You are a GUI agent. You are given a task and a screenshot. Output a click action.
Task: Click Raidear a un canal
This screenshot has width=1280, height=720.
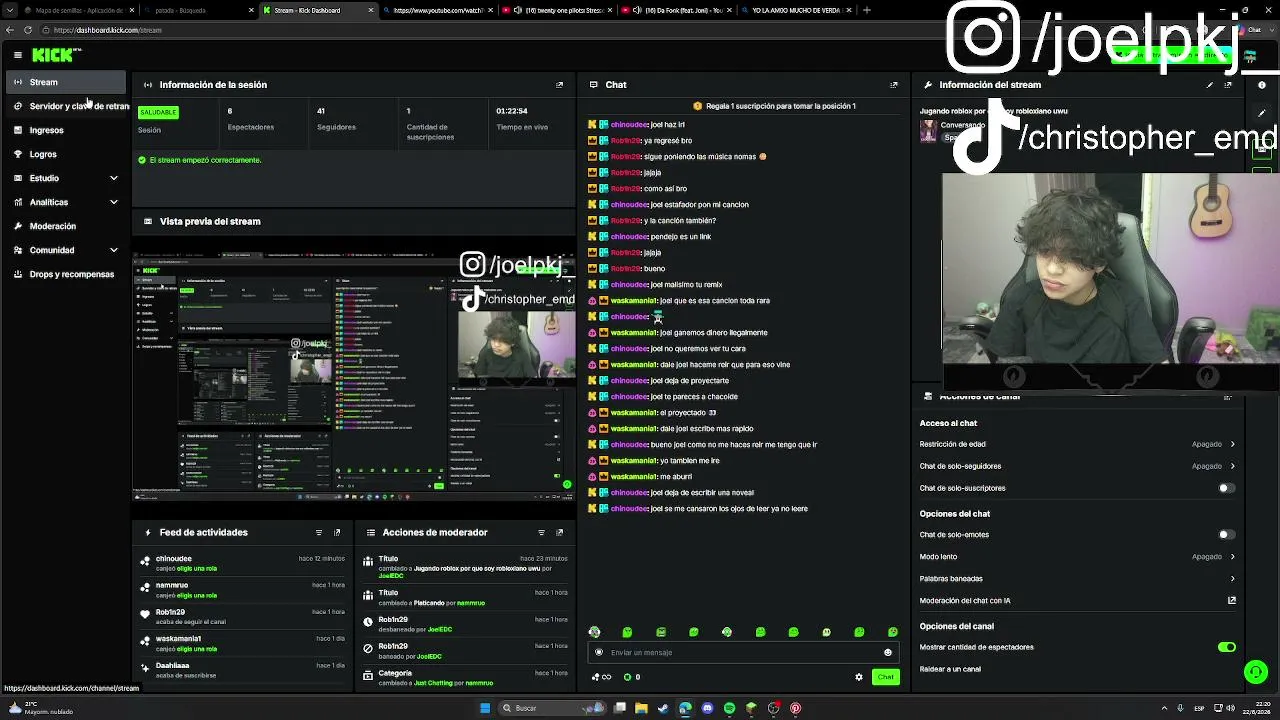[950, 669]
